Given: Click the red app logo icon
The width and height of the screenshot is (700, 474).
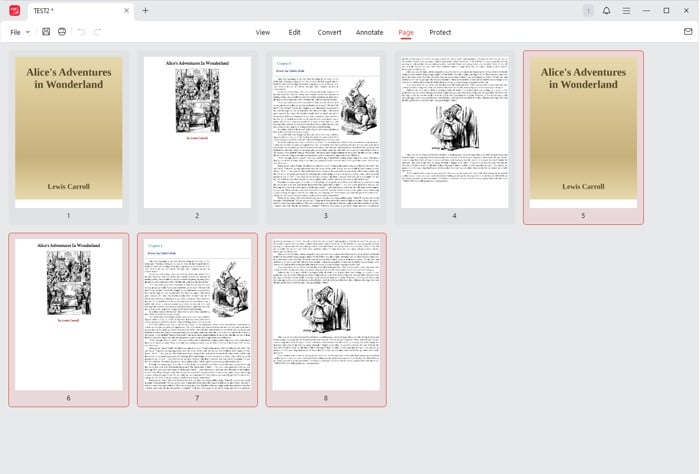Looking at the screenshot, I should click(x=15, y=10).
